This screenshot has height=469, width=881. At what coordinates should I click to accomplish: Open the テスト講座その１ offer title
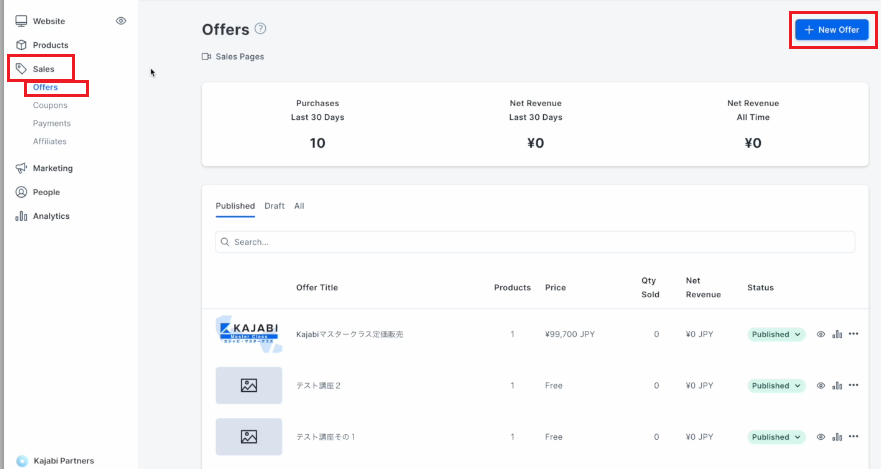326,437
